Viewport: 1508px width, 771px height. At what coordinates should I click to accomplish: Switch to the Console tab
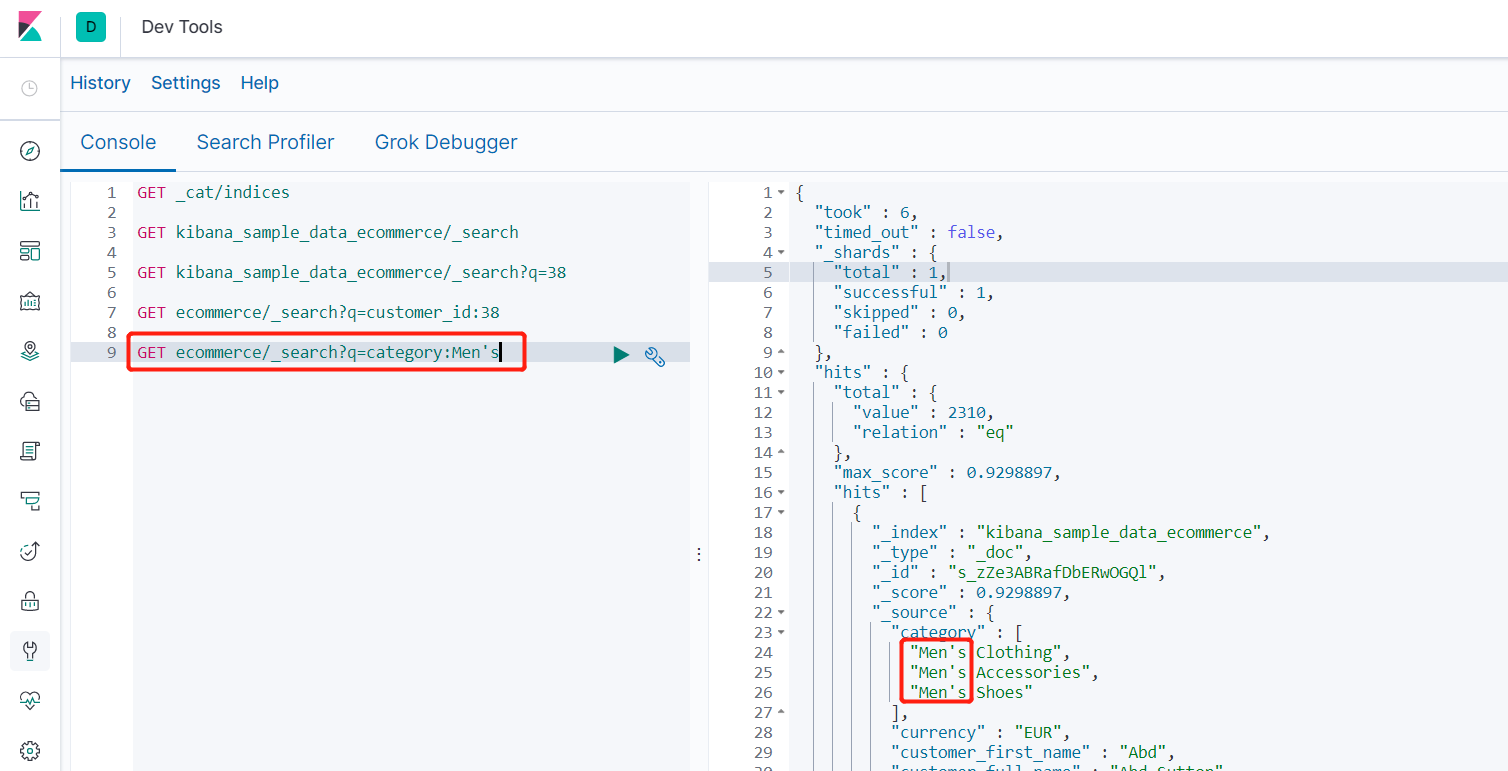click(118, 142)
